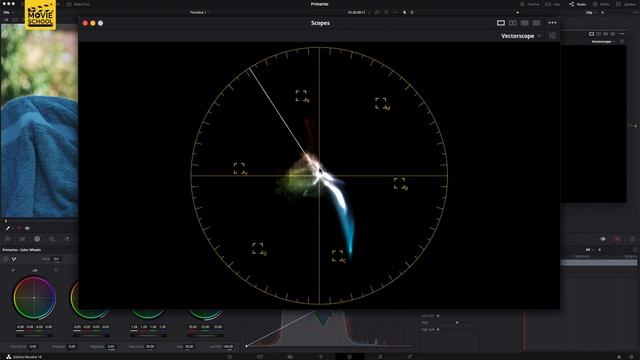Click the viewer image of blue towel
Screen dimensions: 640x360
(39, 120)
